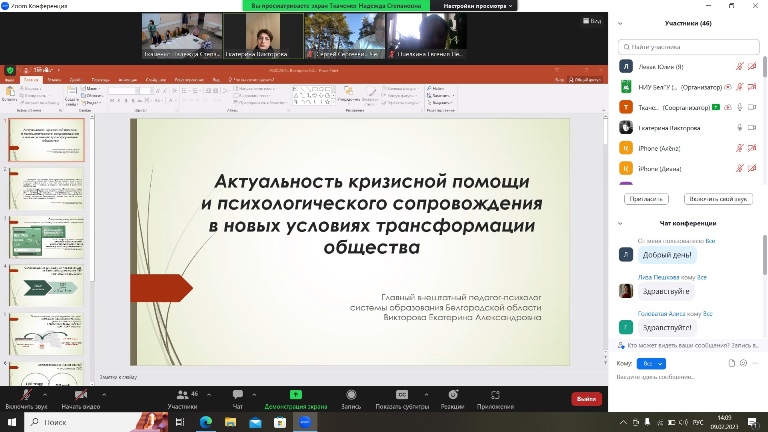Viewport: 768px width, 432px height.
Task: Click the Пригласить button
Action: tap(647, 199)
